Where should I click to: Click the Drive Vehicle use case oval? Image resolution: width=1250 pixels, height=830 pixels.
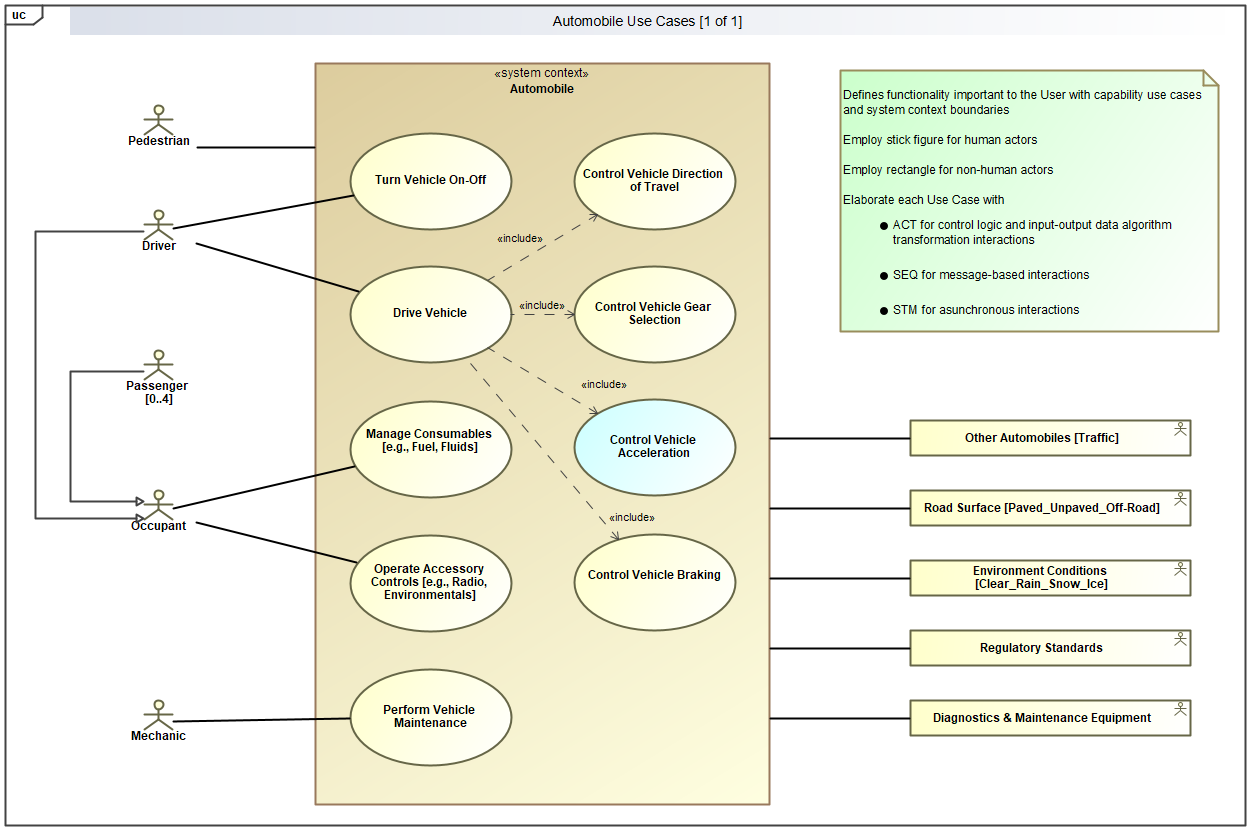[x=430, y=313]
